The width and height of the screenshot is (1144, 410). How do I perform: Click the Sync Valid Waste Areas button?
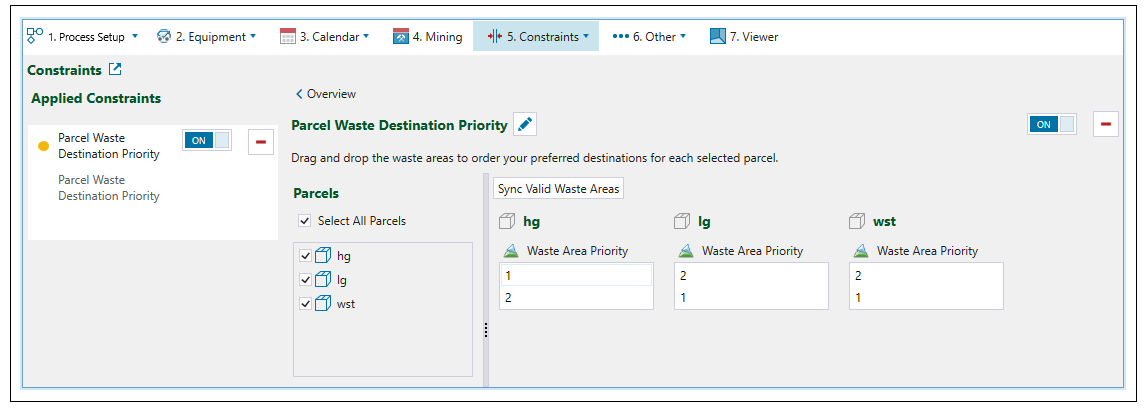coord(558,189)
